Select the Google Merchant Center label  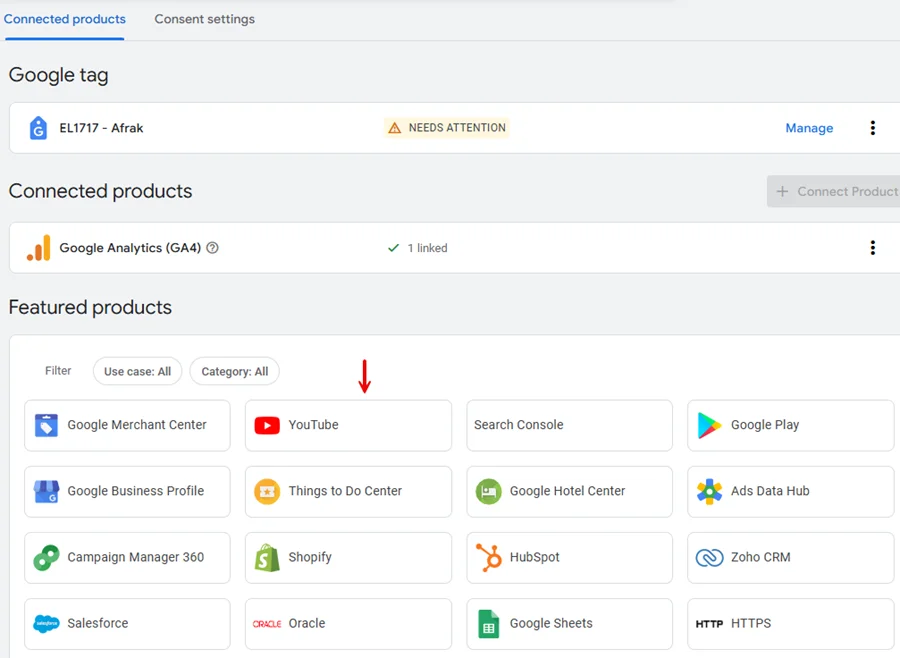click(x=137, y=425)
